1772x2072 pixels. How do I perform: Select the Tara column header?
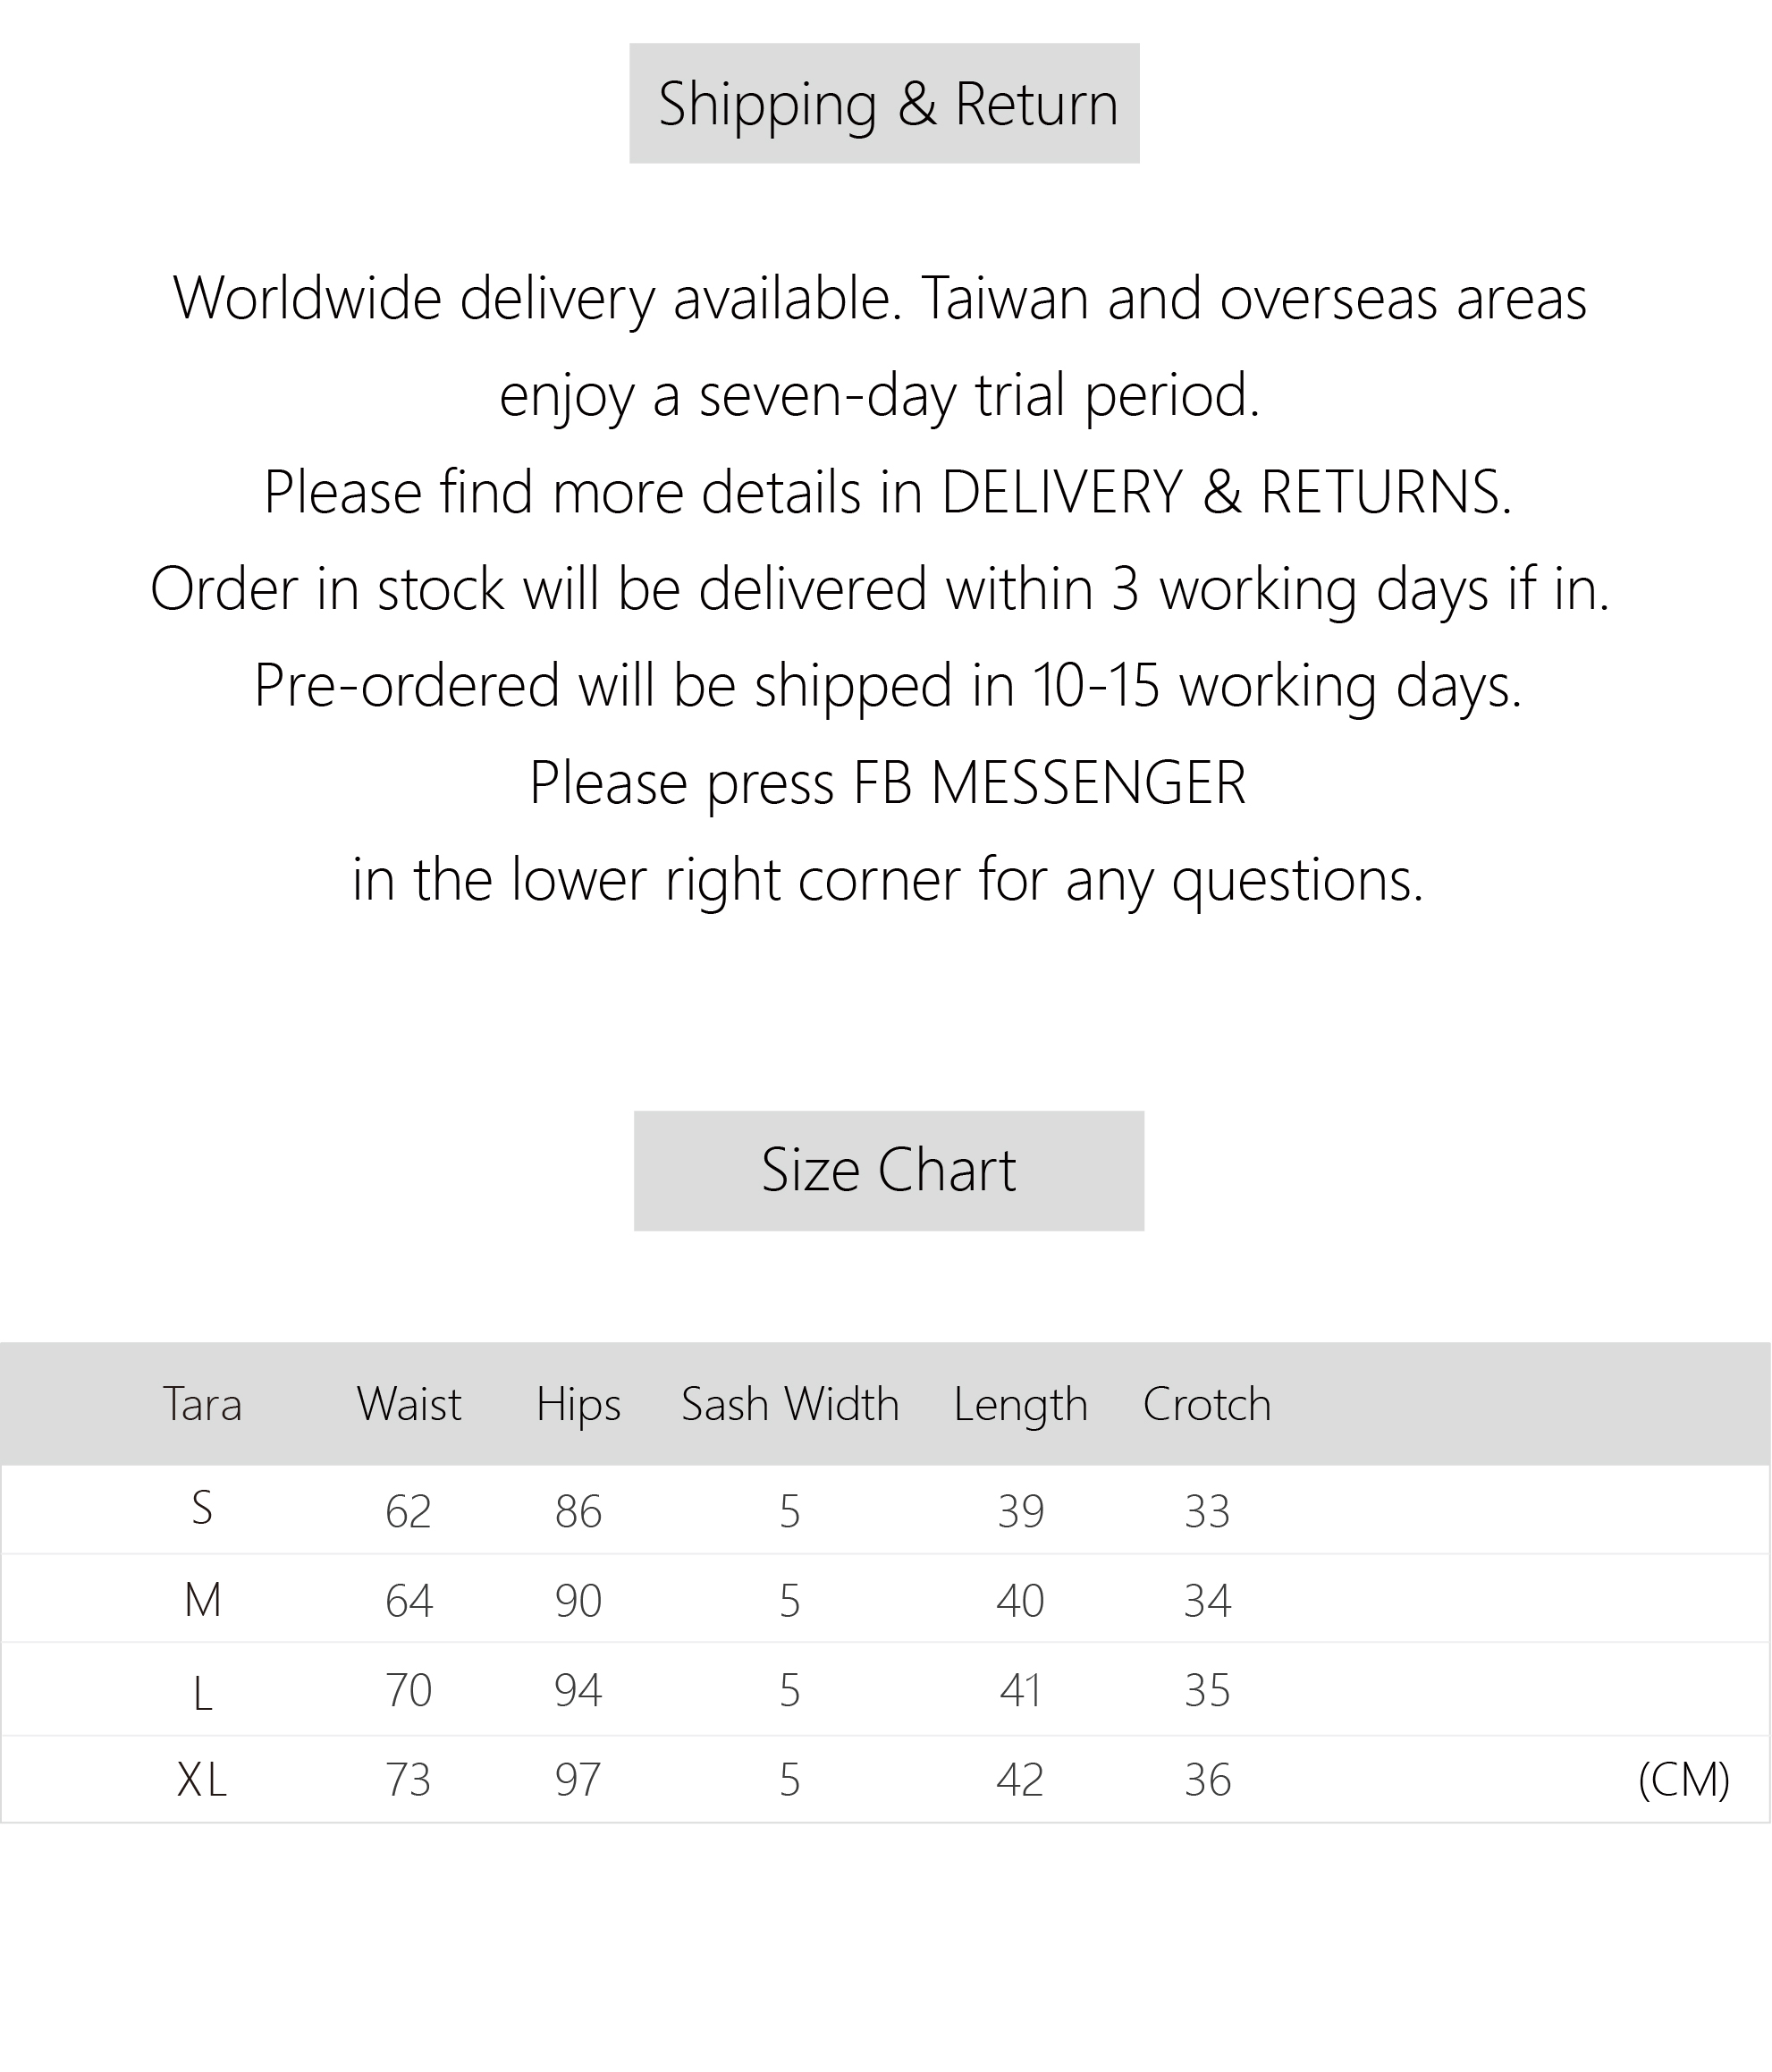[x=202, y=1404]
